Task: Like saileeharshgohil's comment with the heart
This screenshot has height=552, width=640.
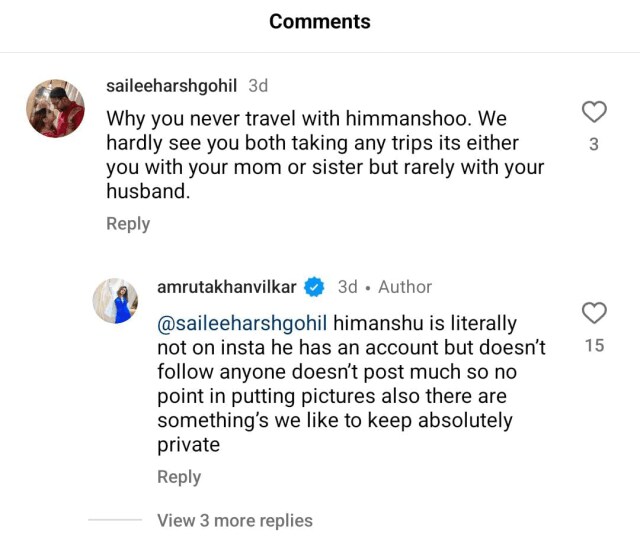Action: [594, 113]
